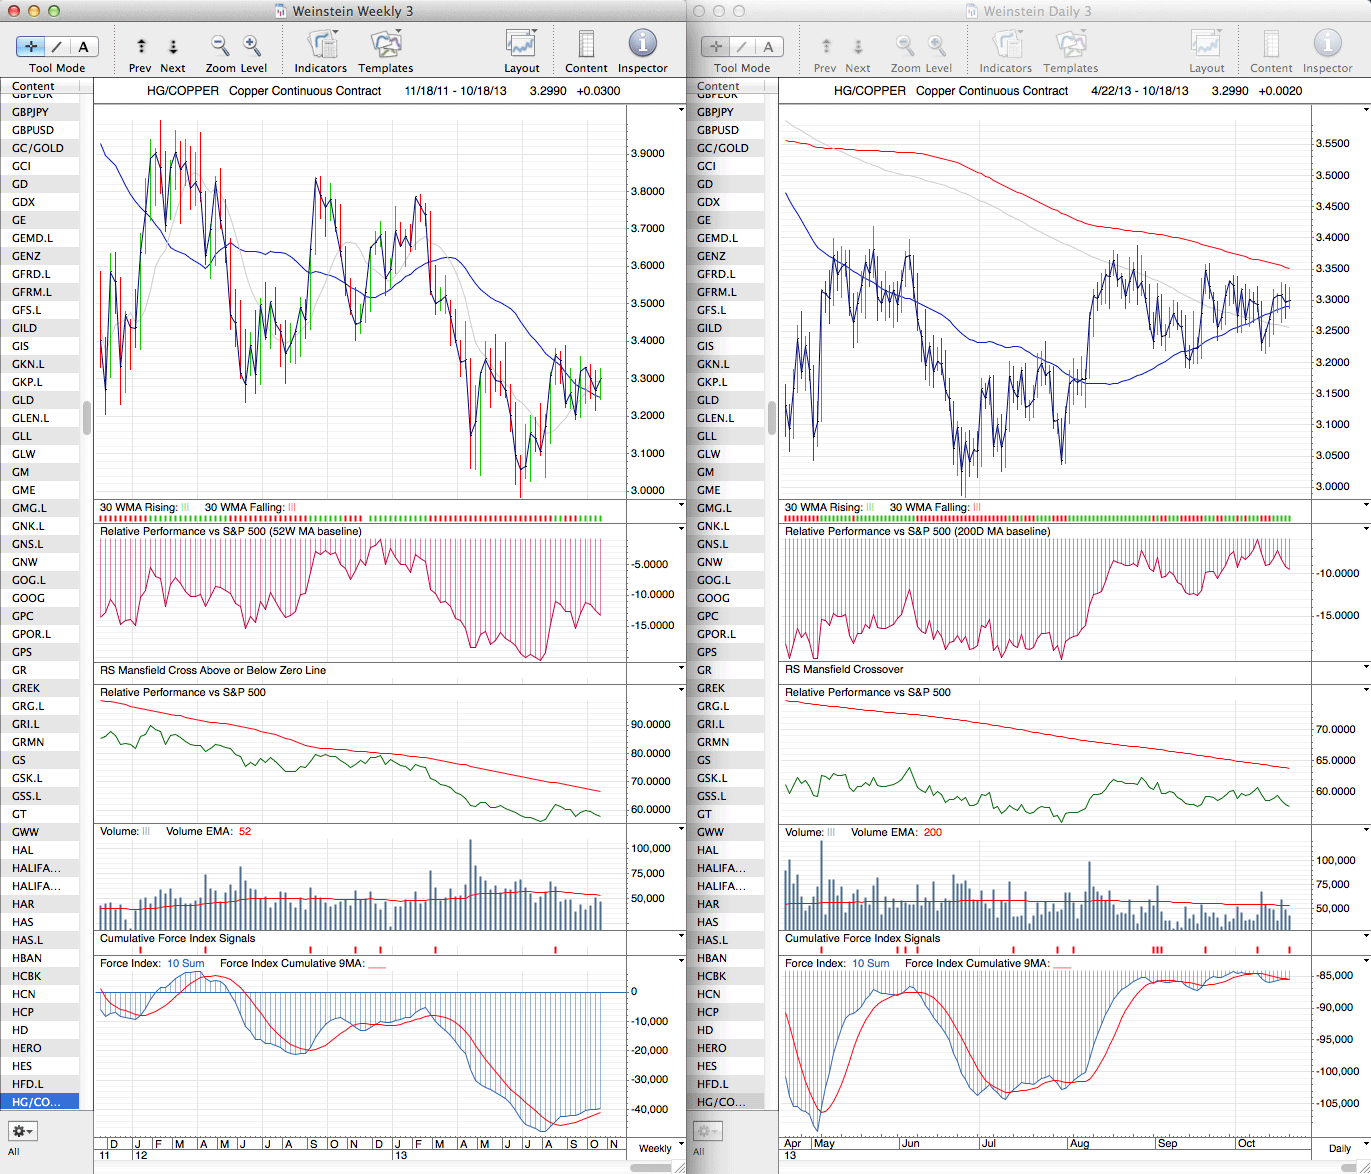
Task: Select GC/GOLD in the Weekly symbol list
Action: click(x=38, y=148)
